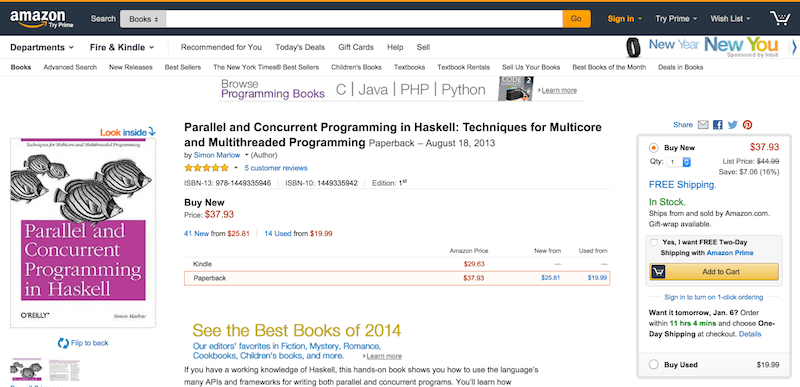Expand the rating breakdown arrow next to stars
This screenshot has width=800, height=387.
(x=236, y=168)
